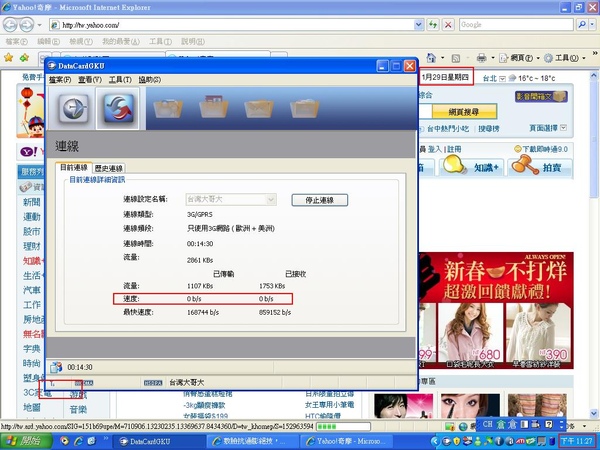Click the Google search input field
The height and width of the screenshot is (450, 600).
pyautogui.click(x=516, y=25)
